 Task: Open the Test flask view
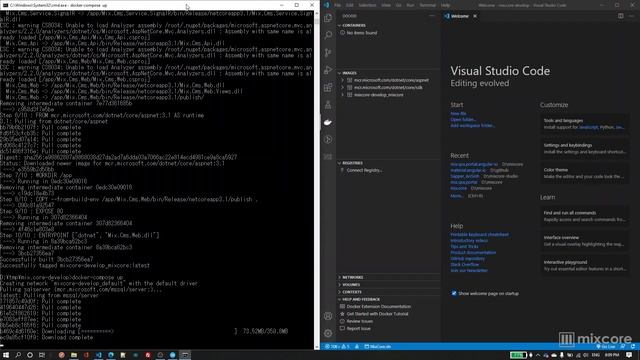tap(328, 105)
